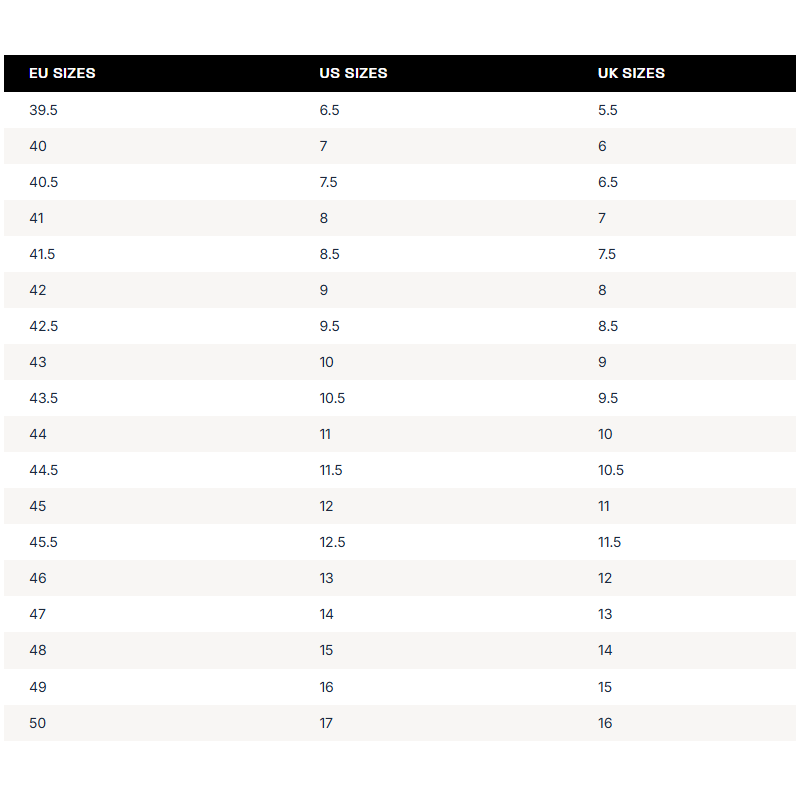Viewport: 800px width, 800px height.
Task: Click UK size 10.5 cell
Action: pyautogui.click(x=611, y=470)
